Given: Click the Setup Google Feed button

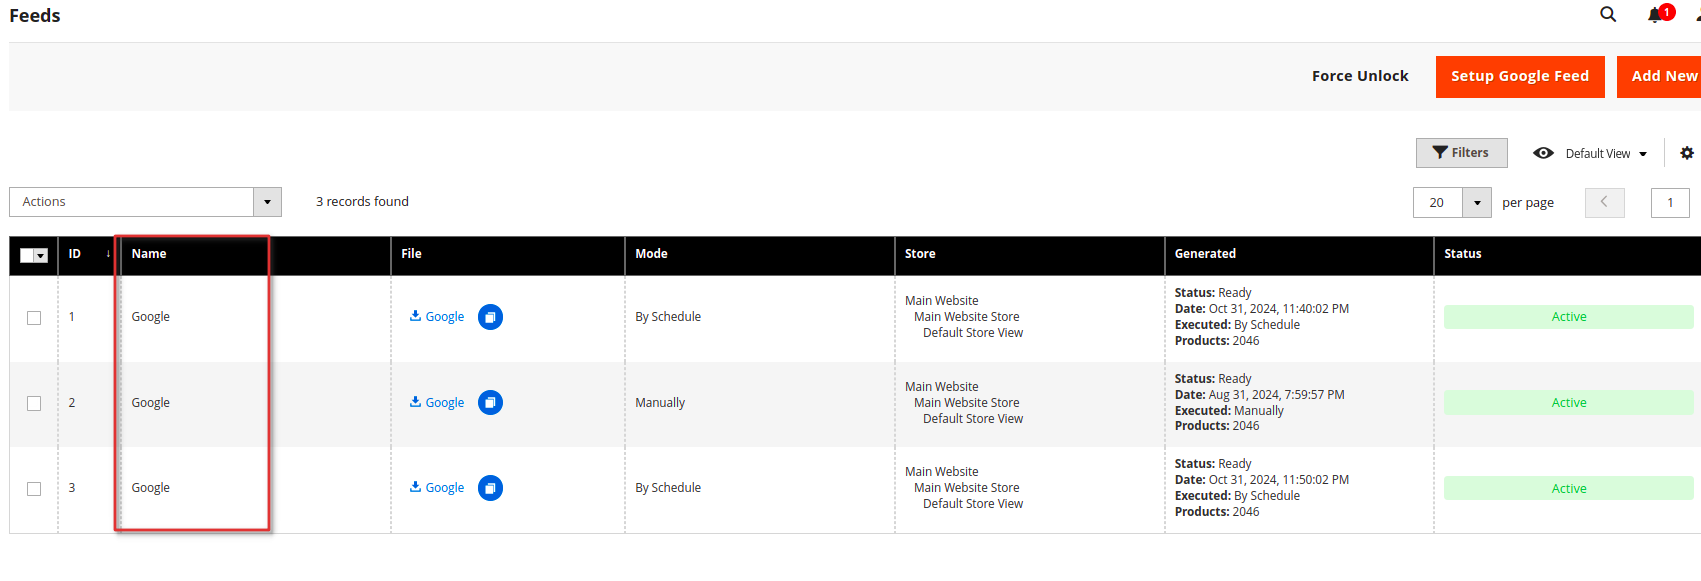Looking at the screenshot, I should pos(1519,76).
